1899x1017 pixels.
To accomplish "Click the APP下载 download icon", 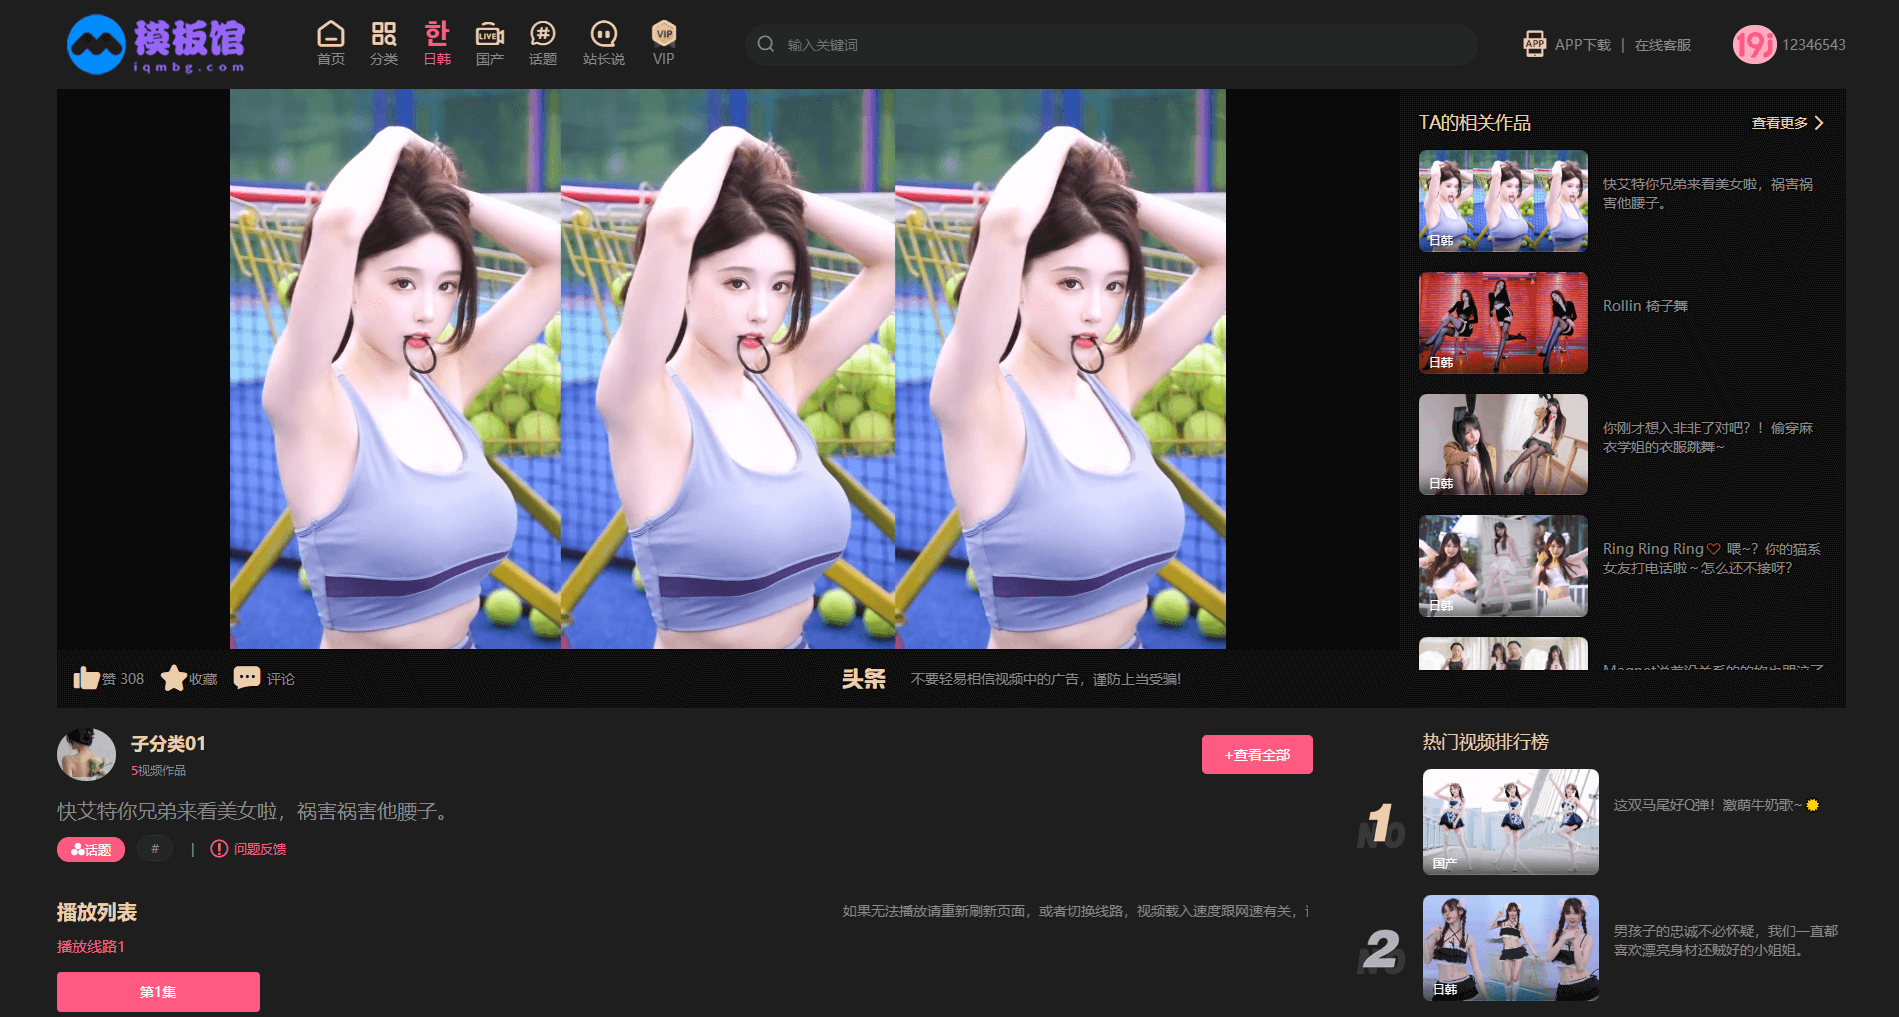I will pyautogui.click(x=1534, y=44).
